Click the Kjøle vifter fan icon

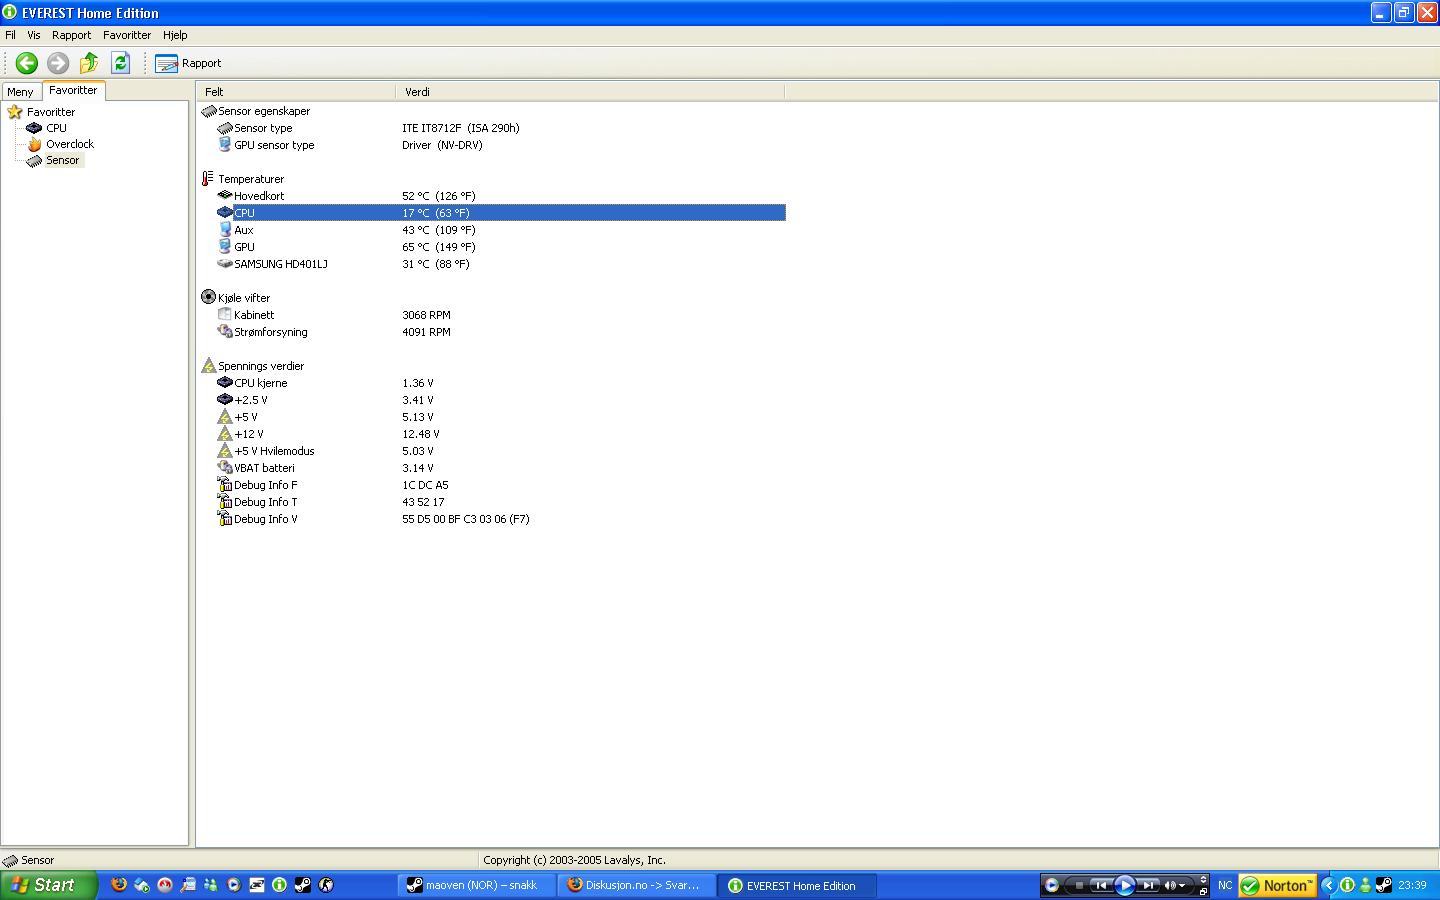[x=208, y=297]
